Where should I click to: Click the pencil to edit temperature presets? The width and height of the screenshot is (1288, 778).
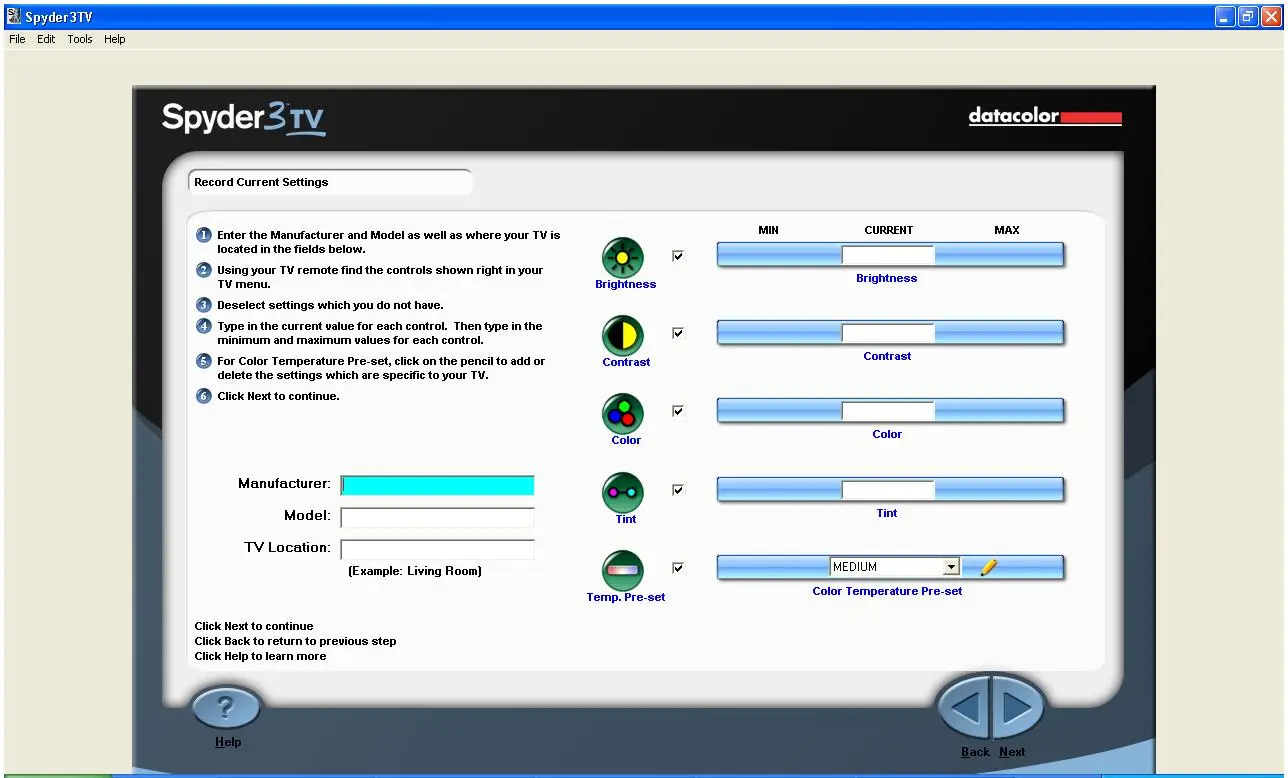click(x=988, y=567)
